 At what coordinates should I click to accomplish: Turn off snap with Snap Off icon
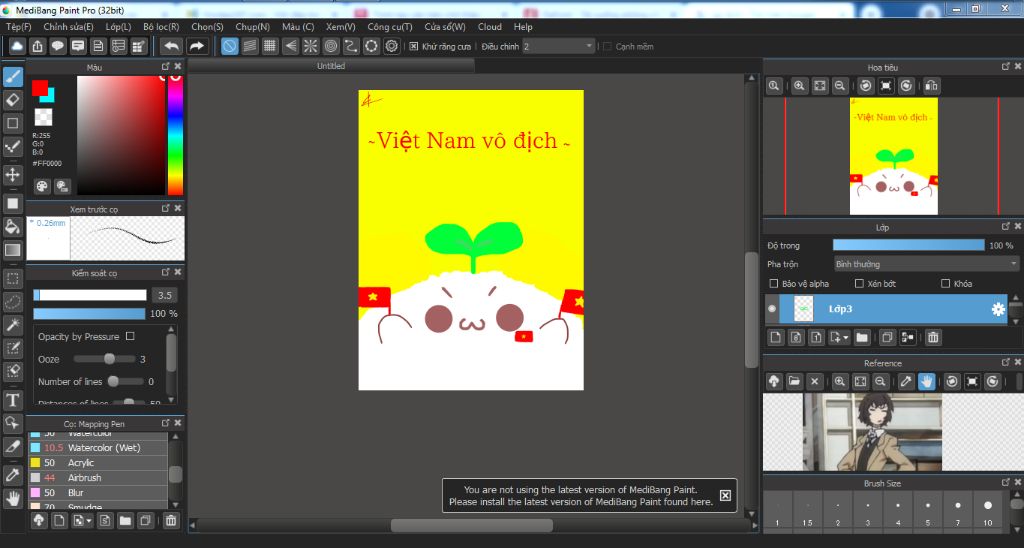point(229,46)
